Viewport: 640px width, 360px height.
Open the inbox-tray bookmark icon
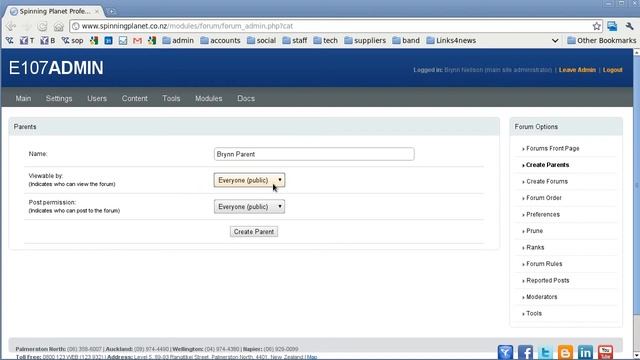(123, 40)
